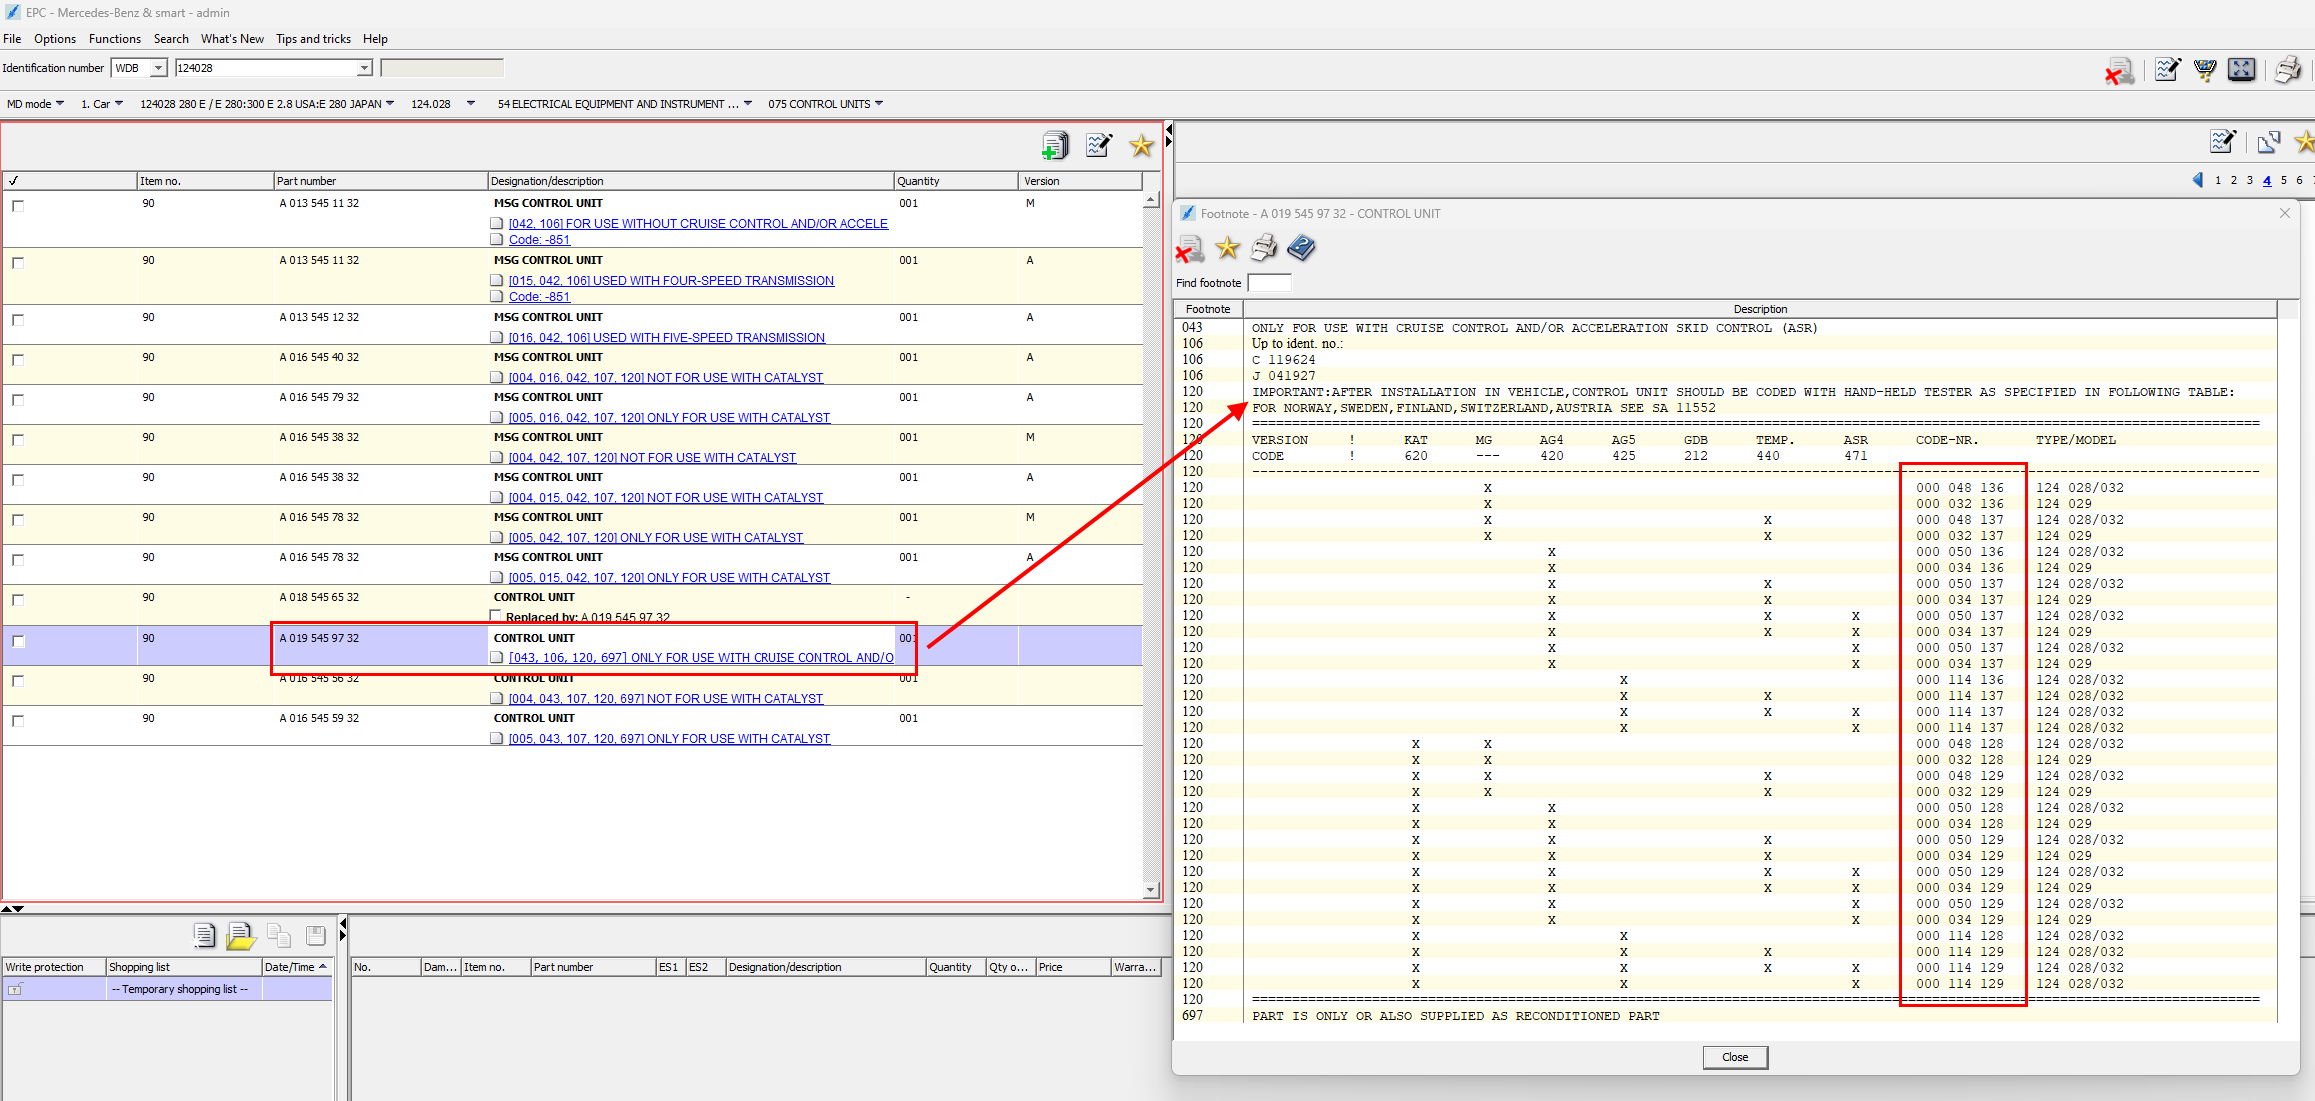Open Tips and tricks menu
The height and width of the screenshot is (1101, 2315).
click(313, 39)
